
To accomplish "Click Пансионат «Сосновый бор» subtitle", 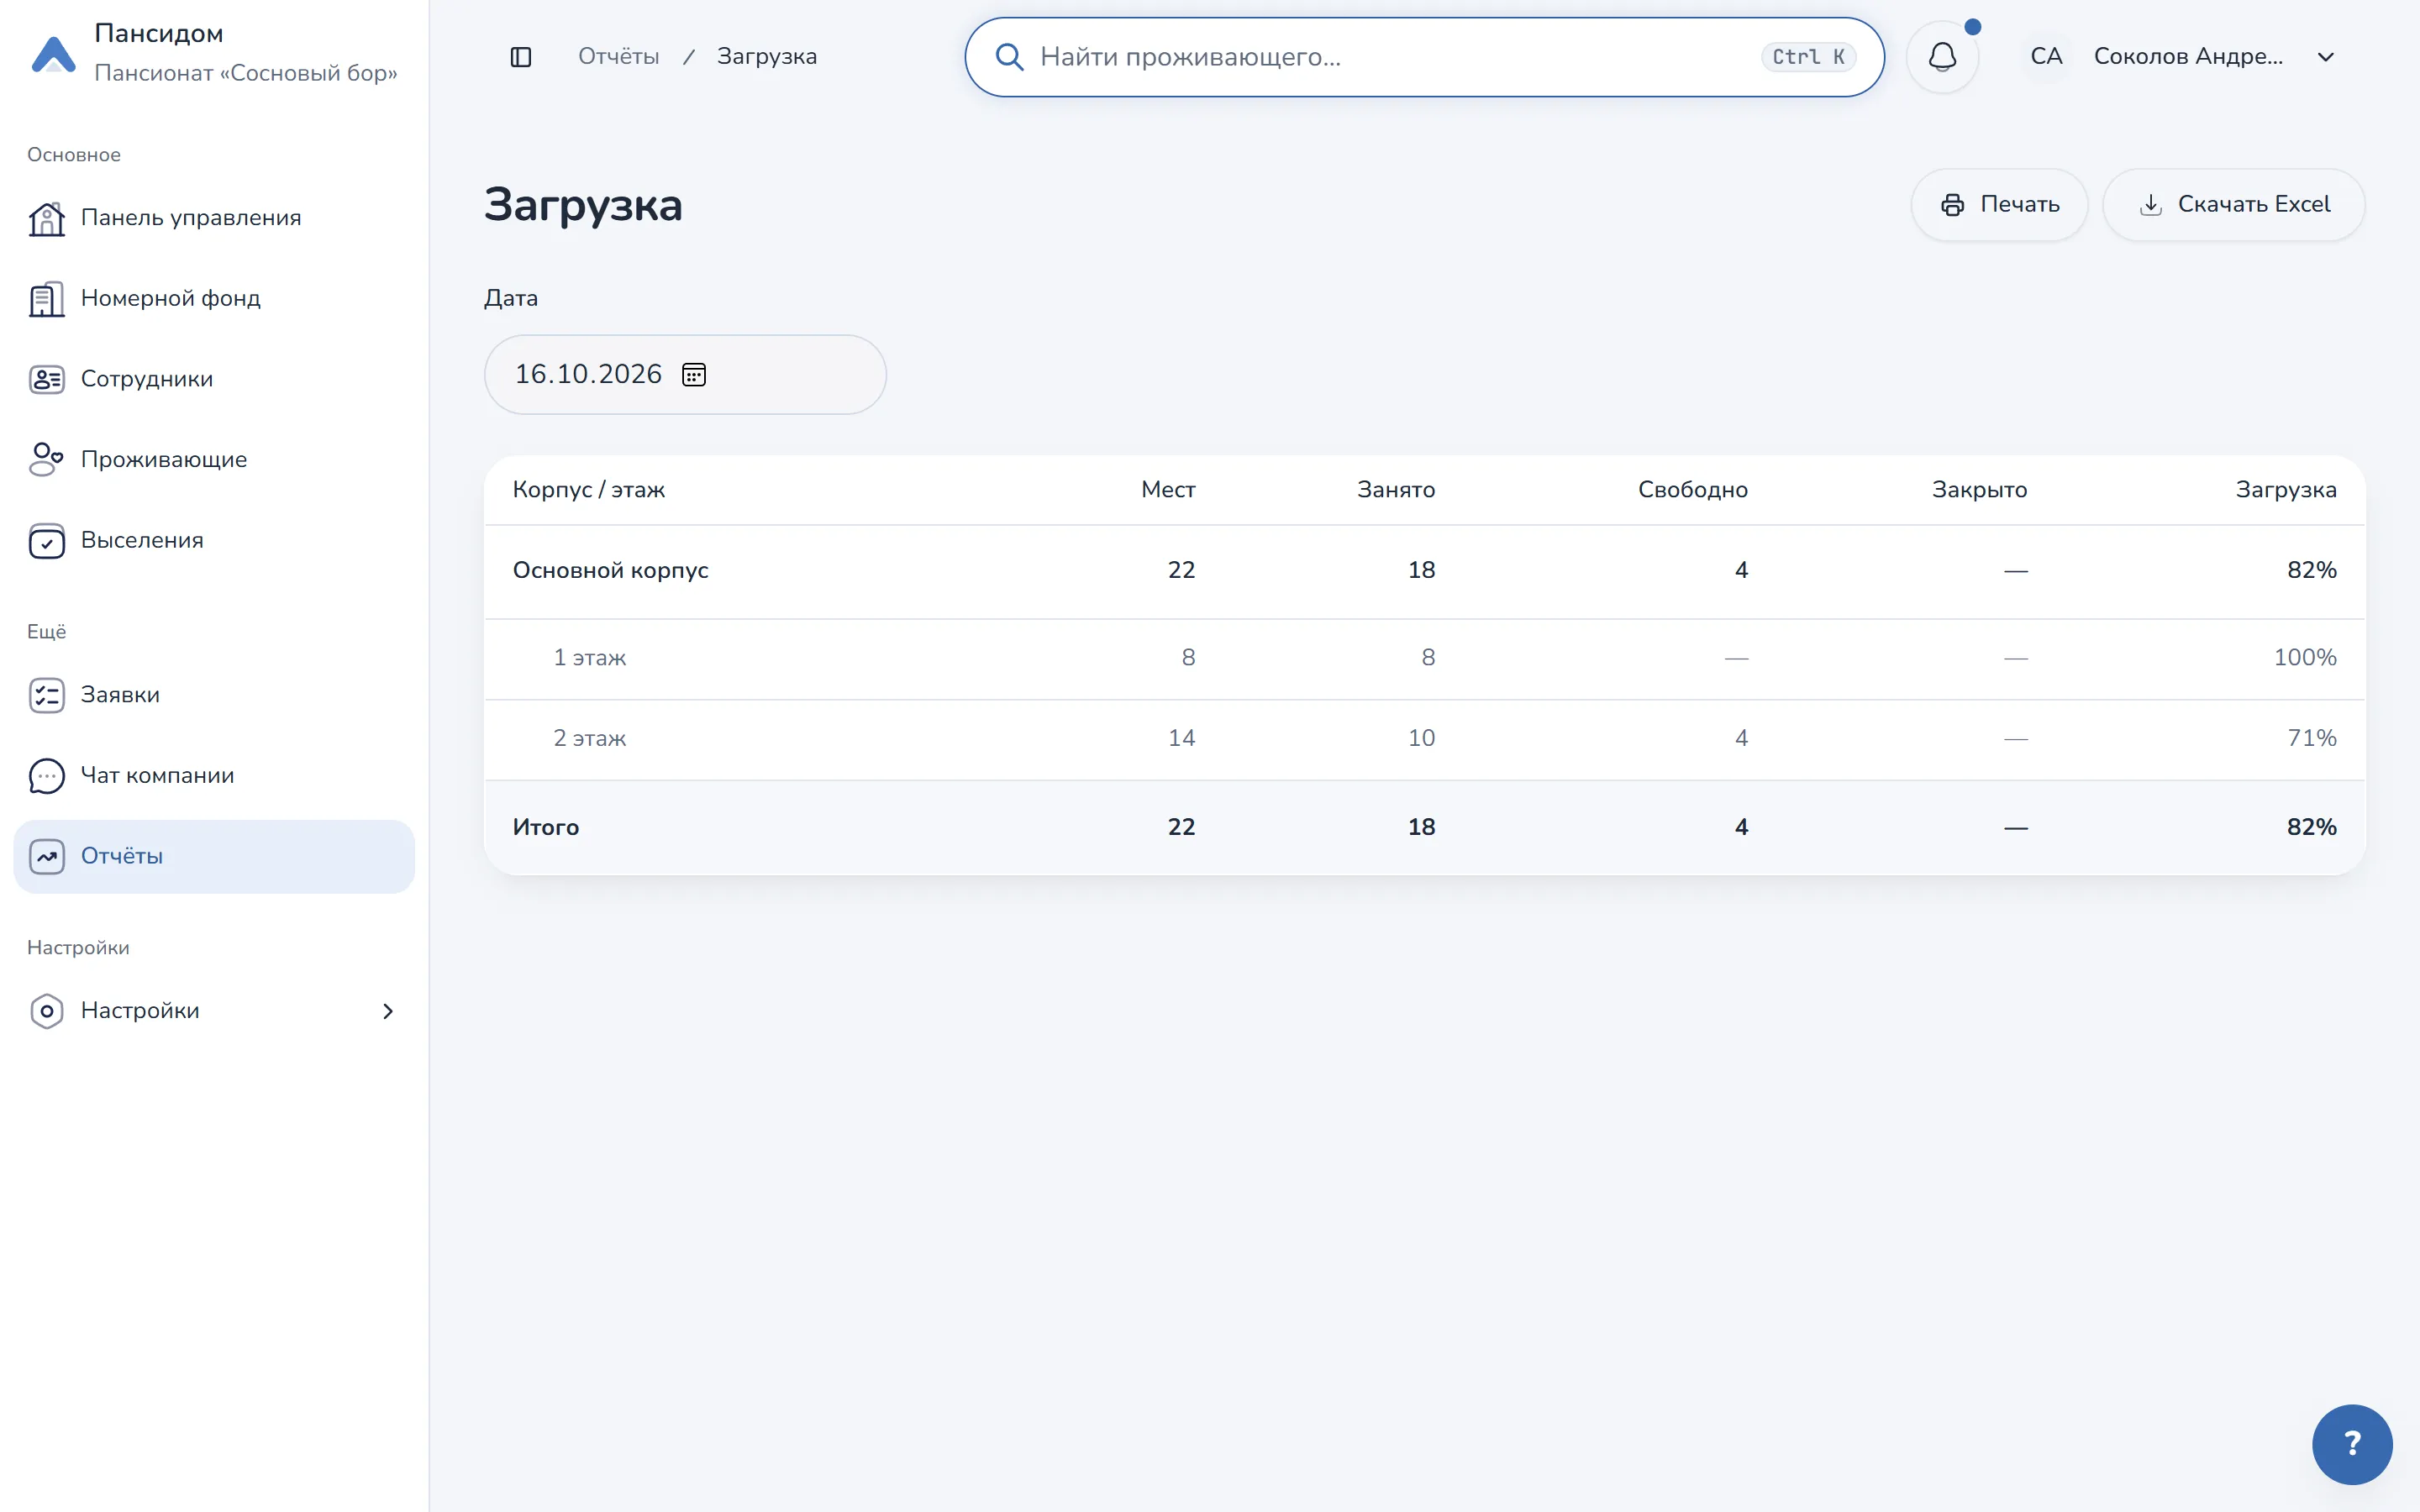I will pos(246,73).
